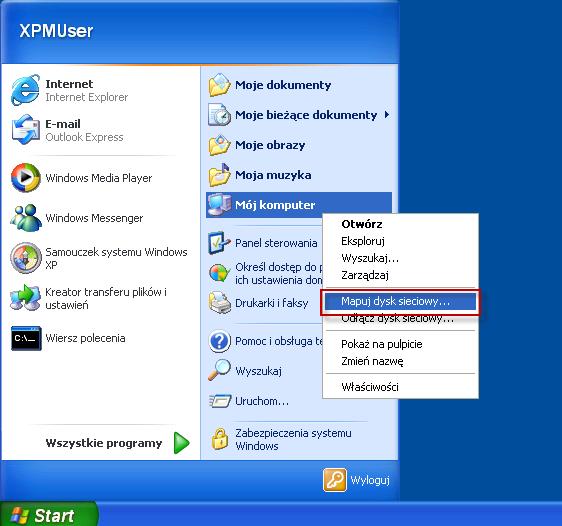
Task: Expand the Moje bieżące dokumenty submenu arrow
Action: [x=387, y=115]
